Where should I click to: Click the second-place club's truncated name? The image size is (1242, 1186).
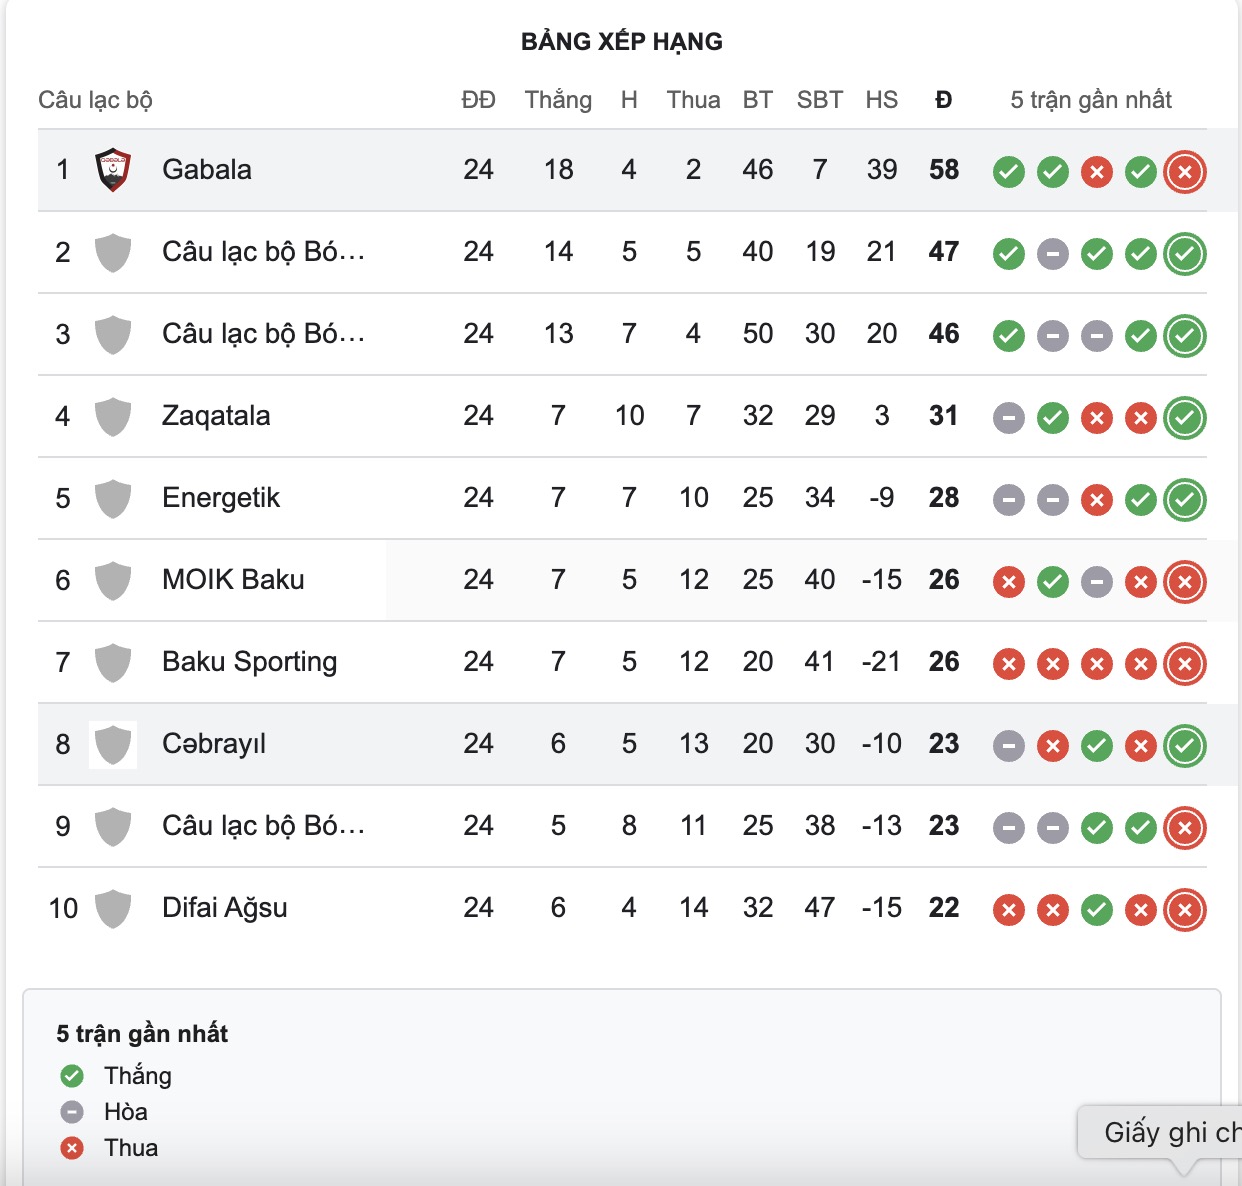pos(263,252)
